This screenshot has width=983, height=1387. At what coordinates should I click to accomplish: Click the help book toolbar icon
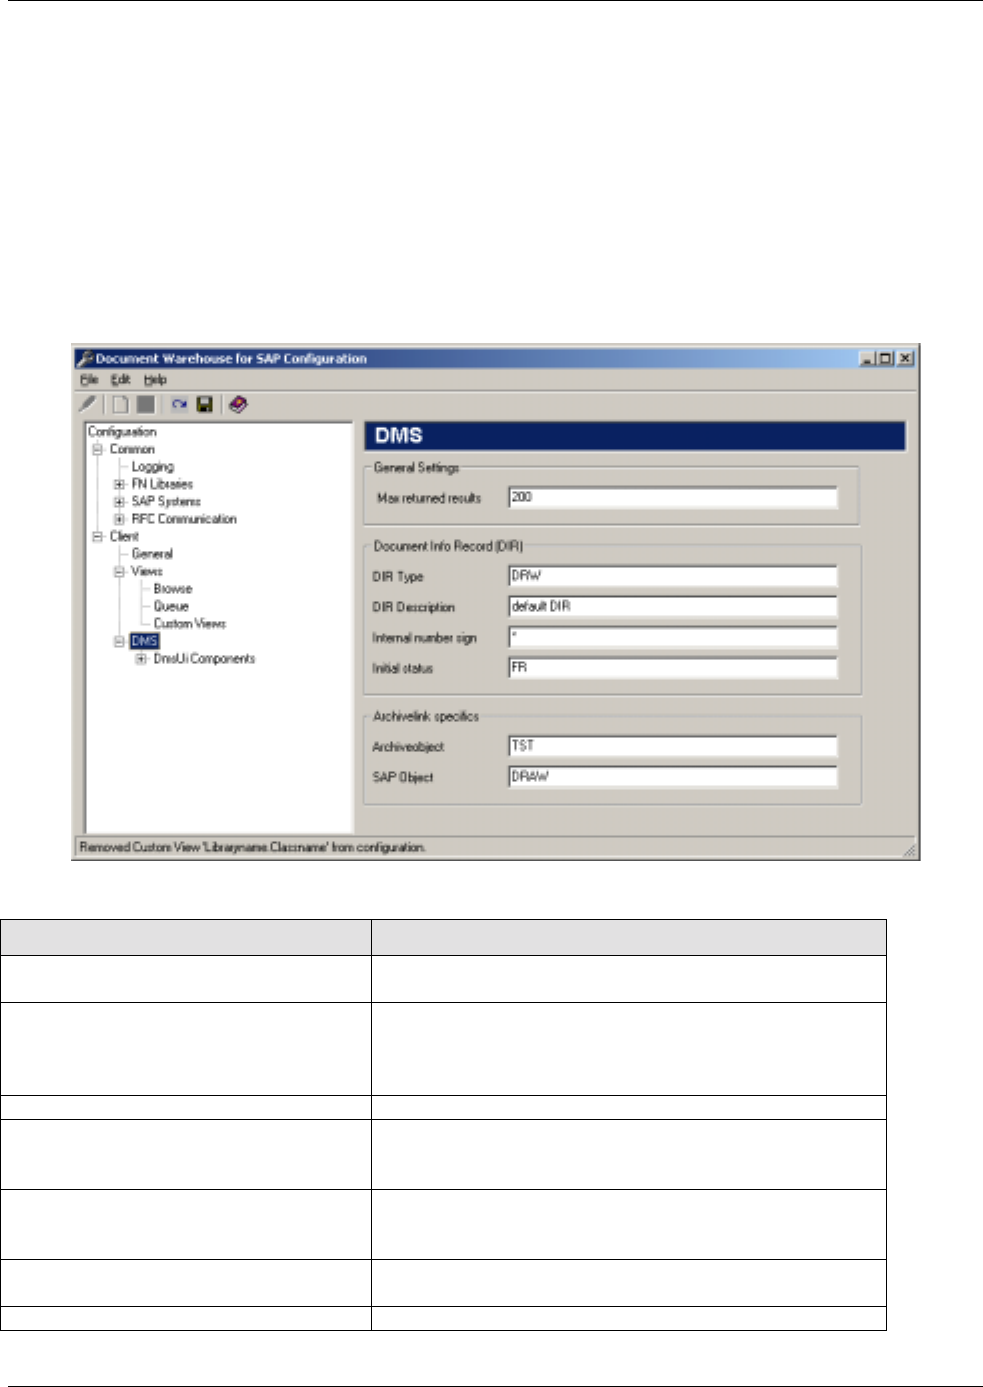(237, 405)
